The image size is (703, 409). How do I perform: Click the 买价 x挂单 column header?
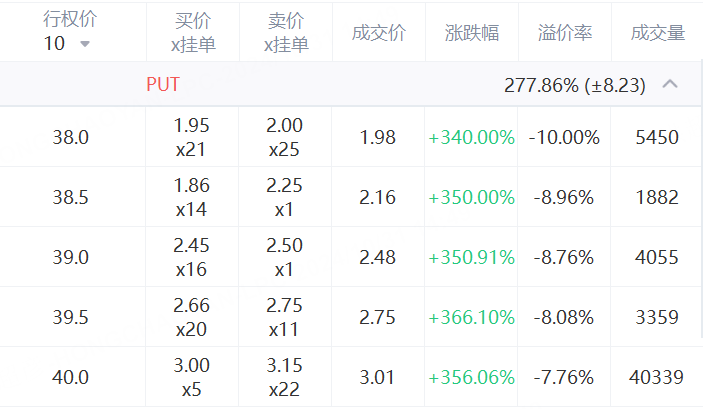coord(193,33)
